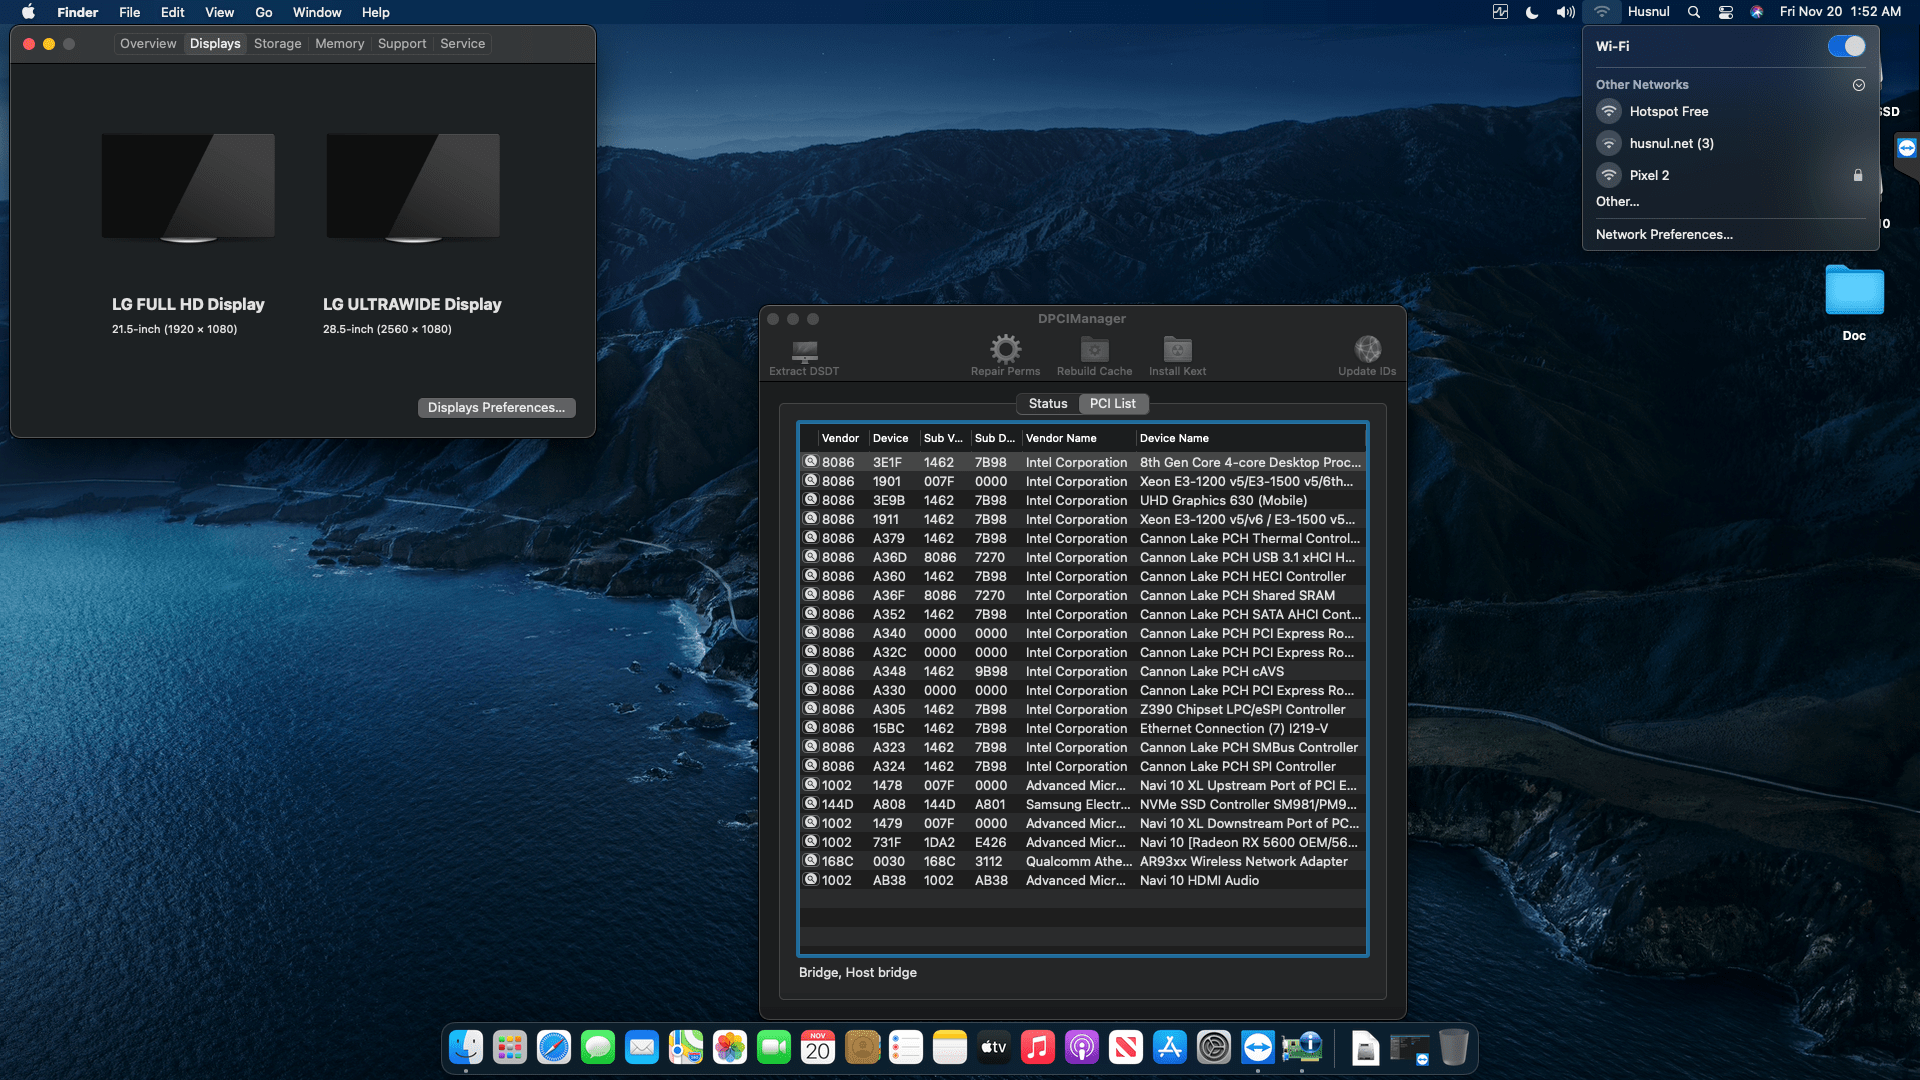Open the Window menu
The height and width of the screenshot is (1080, 1920).
click(x=317, y=12)
